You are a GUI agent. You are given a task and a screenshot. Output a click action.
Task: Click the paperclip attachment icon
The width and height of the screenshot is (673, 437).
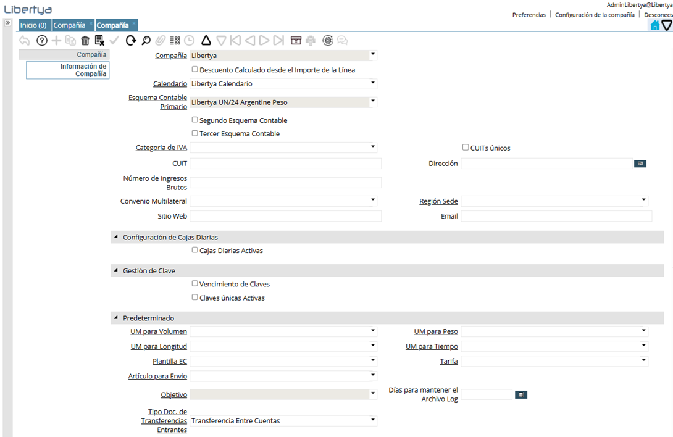160,41
